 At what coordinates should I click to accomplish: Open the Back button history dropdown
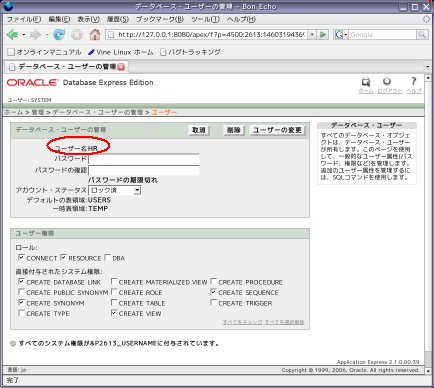pos(24,35)
